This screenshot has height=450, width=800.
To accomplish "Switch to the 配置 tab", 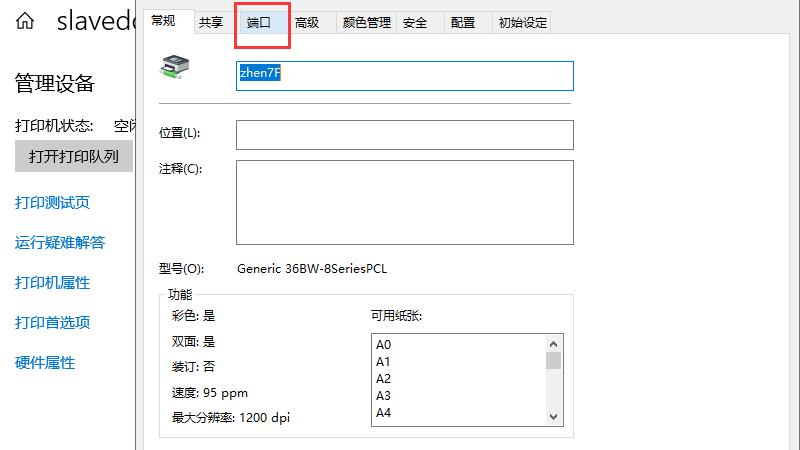I will (463, 22).
